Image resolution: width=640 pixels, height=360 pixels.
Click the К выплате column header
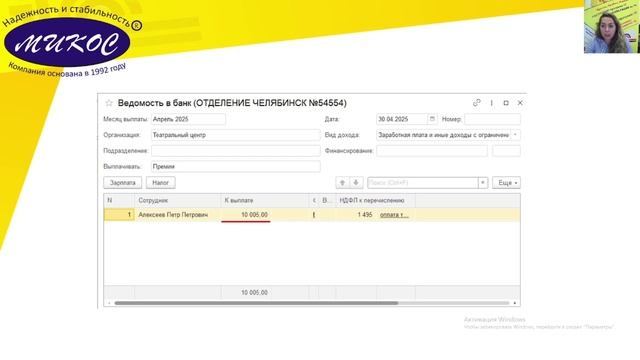pyautogui.click(x=265, y=200)
